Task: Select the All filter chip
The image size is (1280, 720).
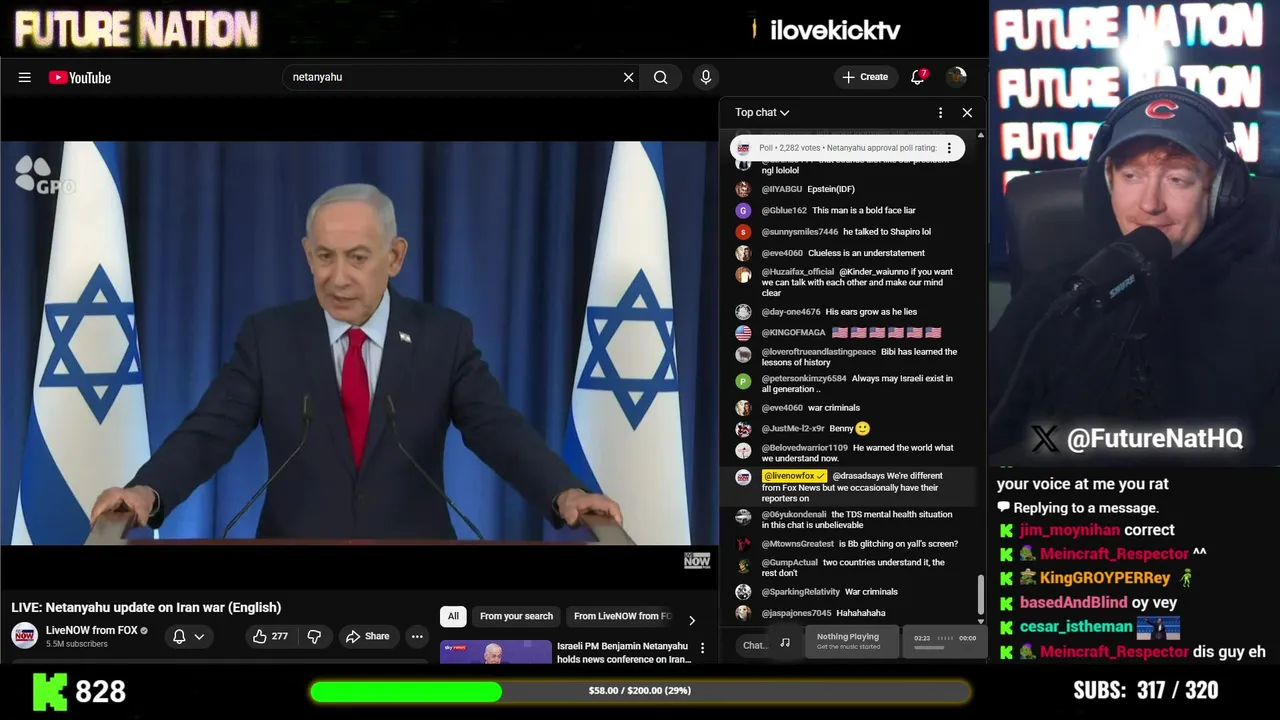Action: [x=453, y=616]
